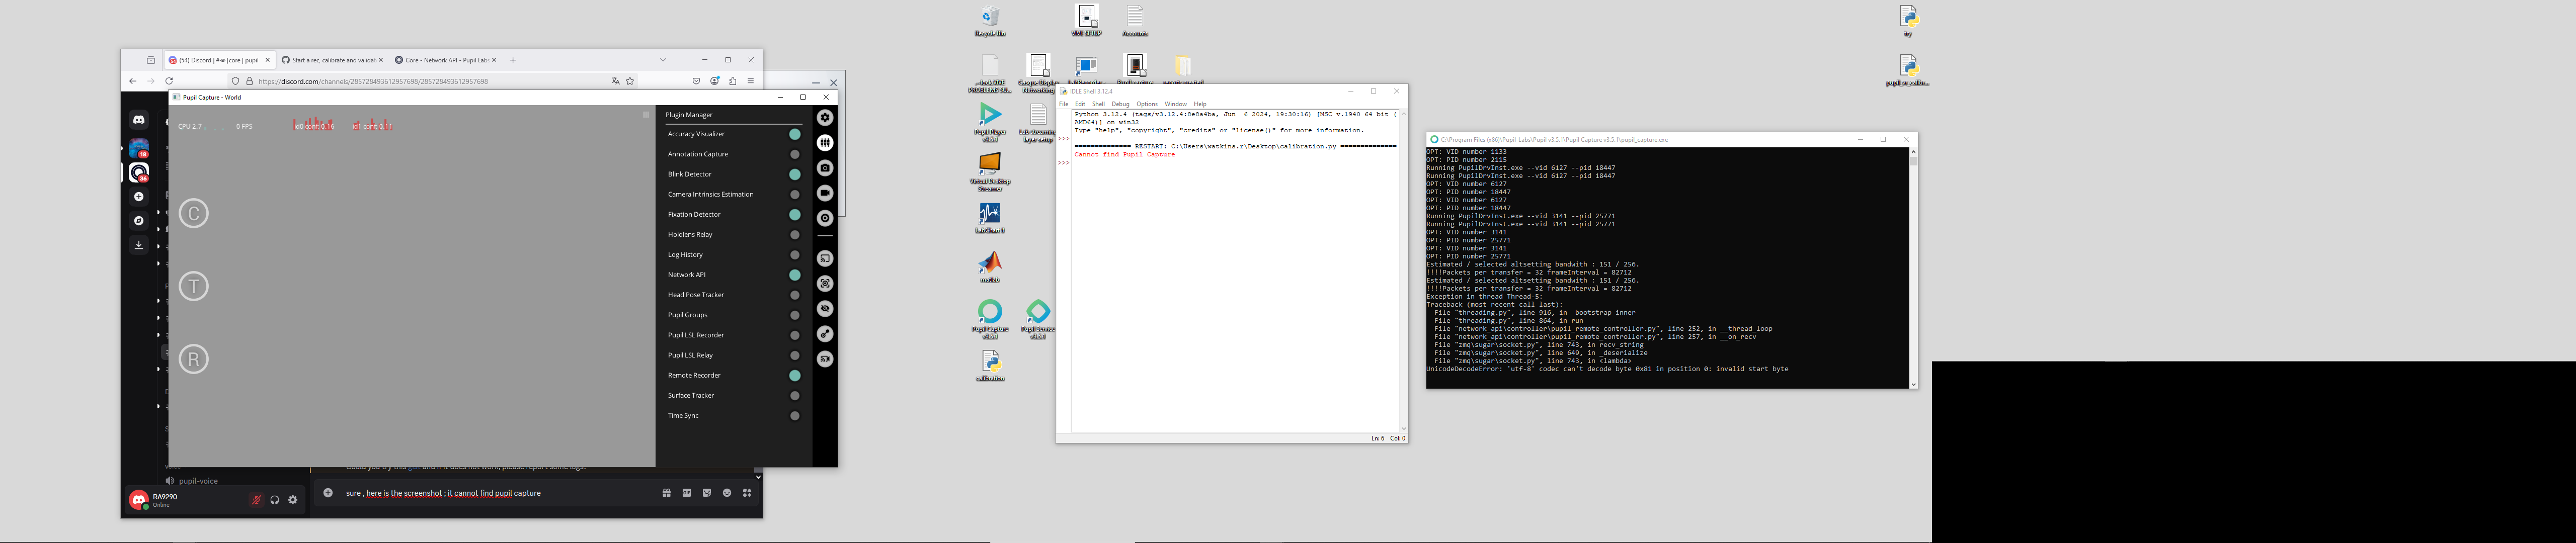Bookmark the page with the star icon
The width and height of the screenshot is (2576, 543).
click(630, 81)
